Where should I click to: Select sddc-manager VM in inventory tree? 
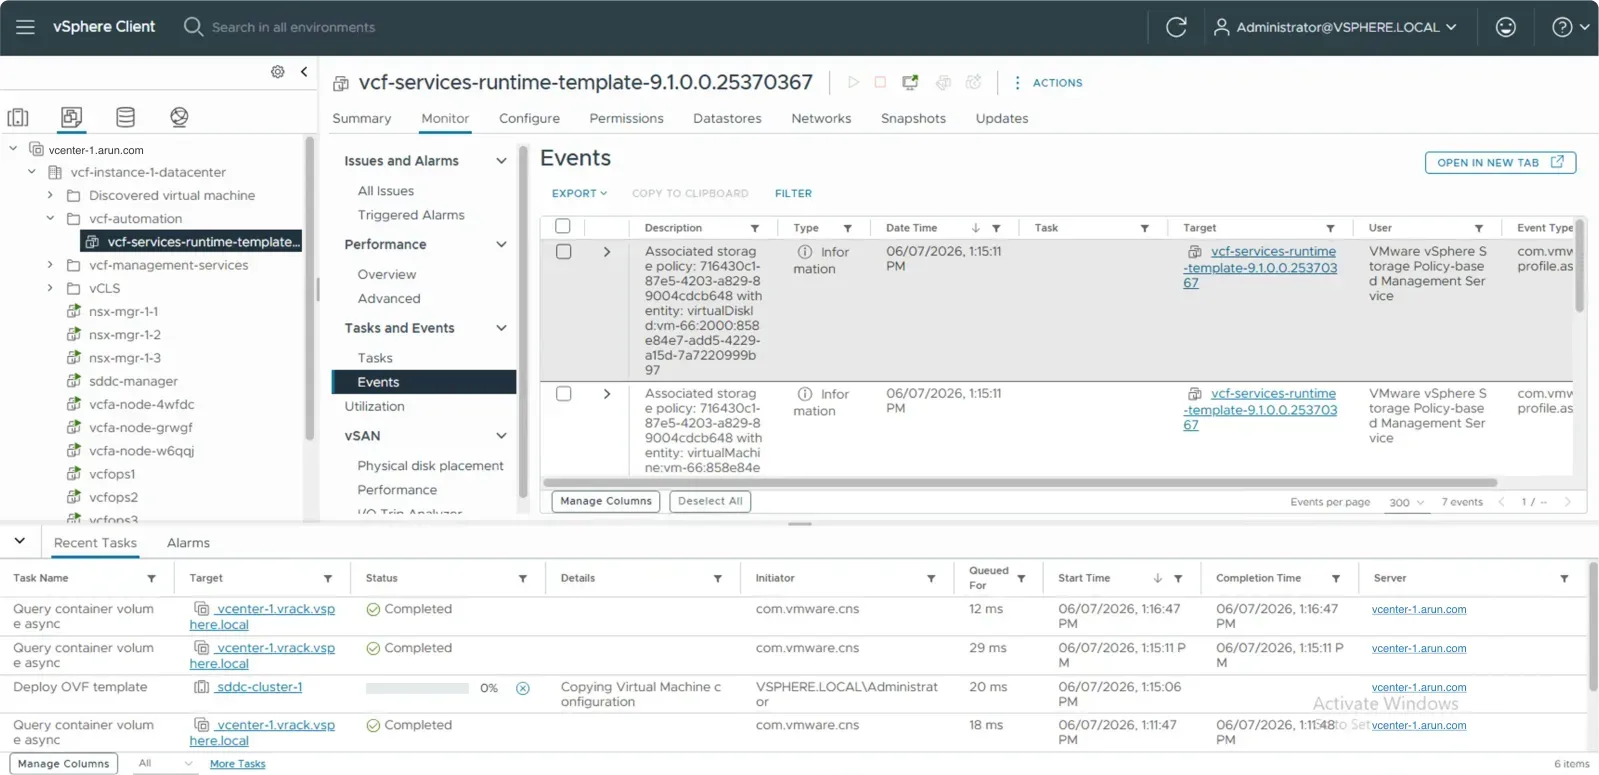coord(133,381)
